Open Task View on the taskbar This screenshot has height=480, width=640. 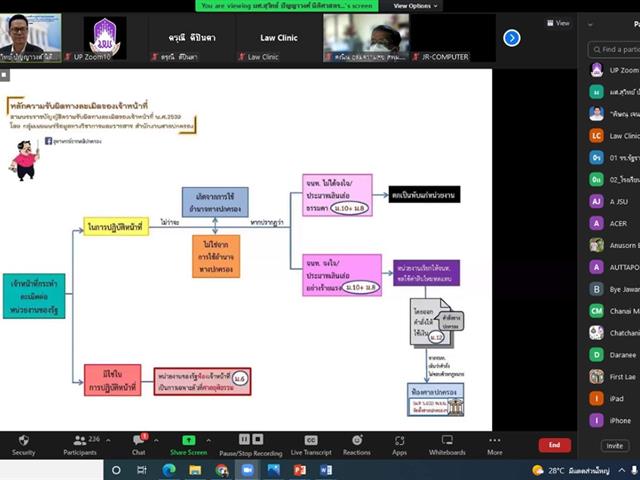[142, 470]
